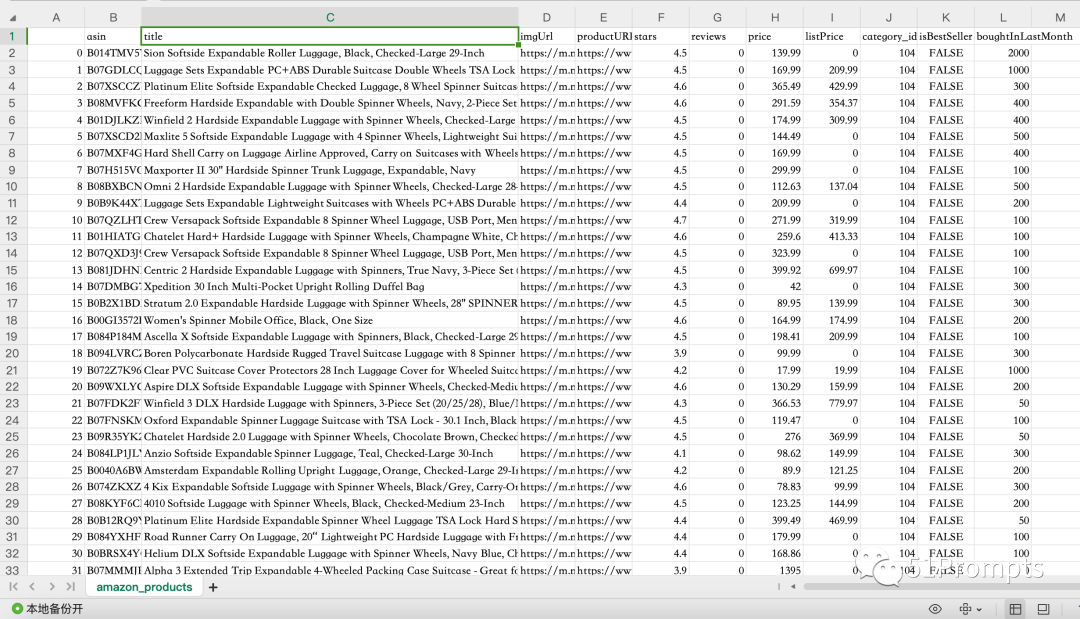This screenshot has height=619, width=1080.
Task: Click the 'stars' header cell
Action: coord(661,36)
